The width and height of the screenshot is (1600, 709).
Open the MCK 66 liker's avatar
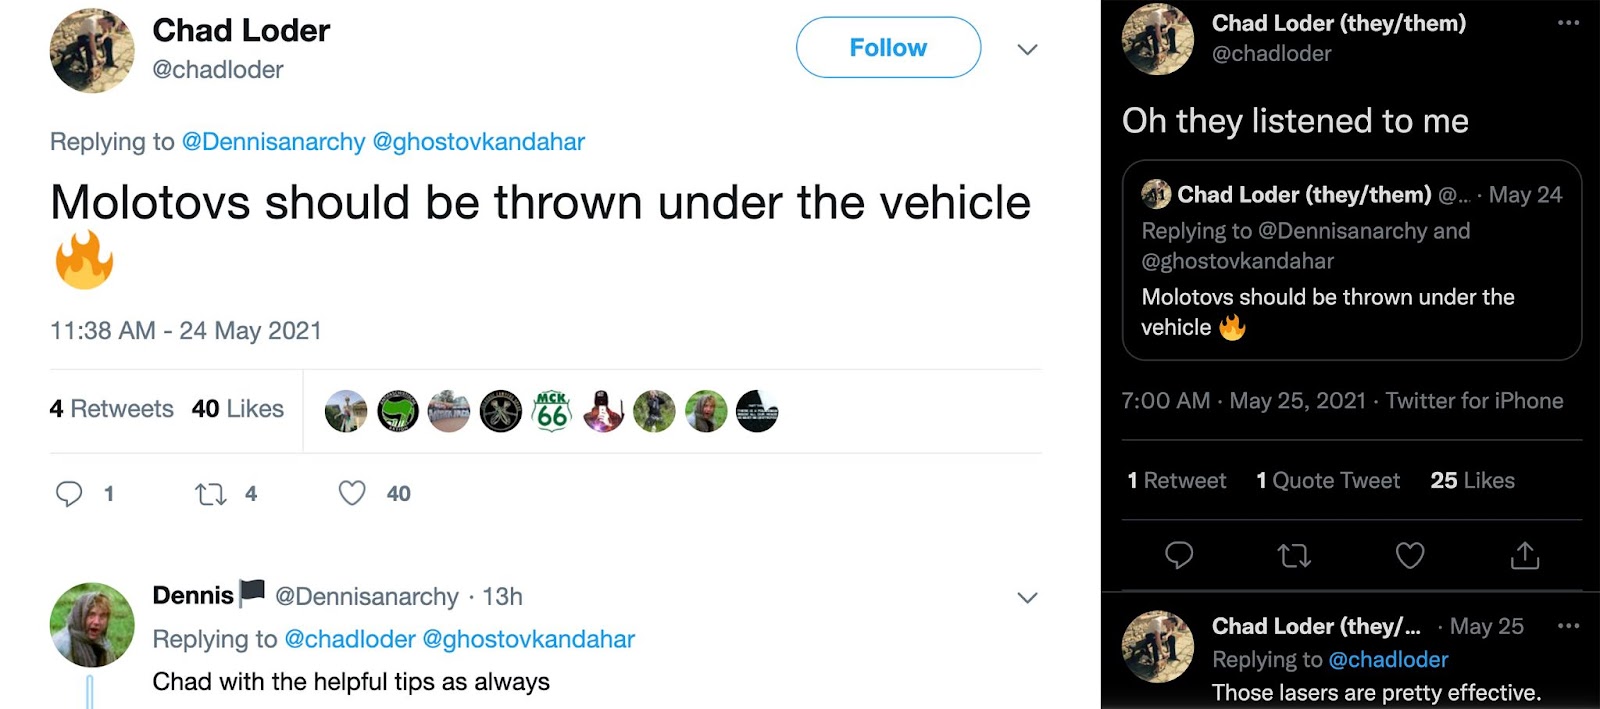pyautogui.click(x=552, y=411)
